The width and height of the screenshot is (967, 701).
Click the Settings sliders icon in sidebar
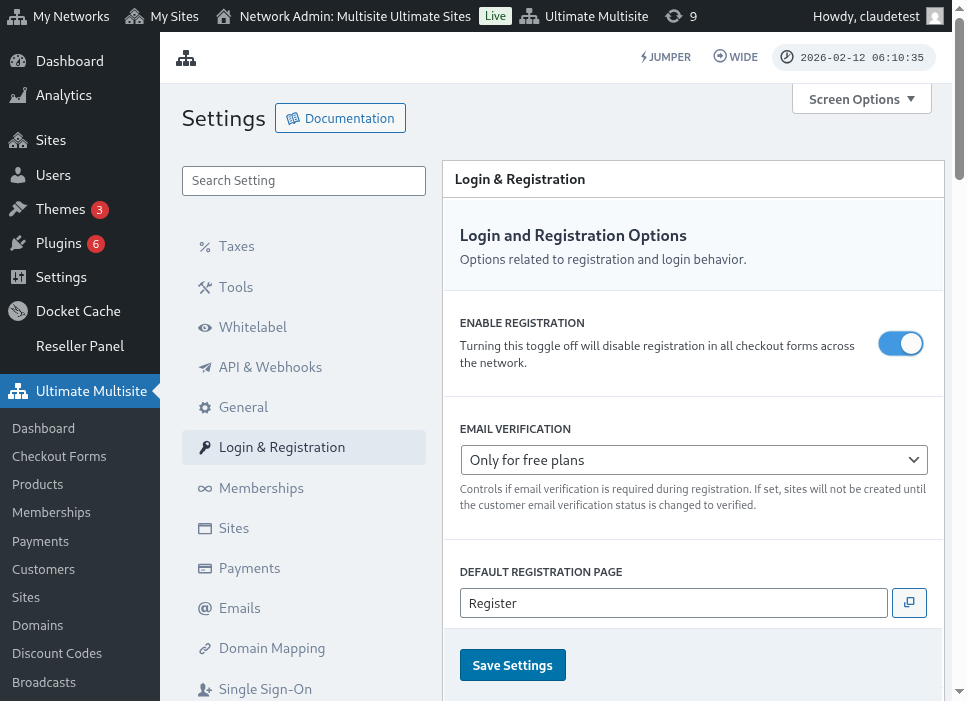click(19, 277)
